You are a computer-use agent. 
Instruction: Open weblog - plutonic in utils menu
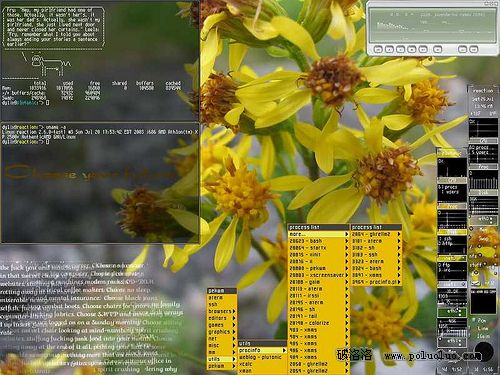point(262,357)
